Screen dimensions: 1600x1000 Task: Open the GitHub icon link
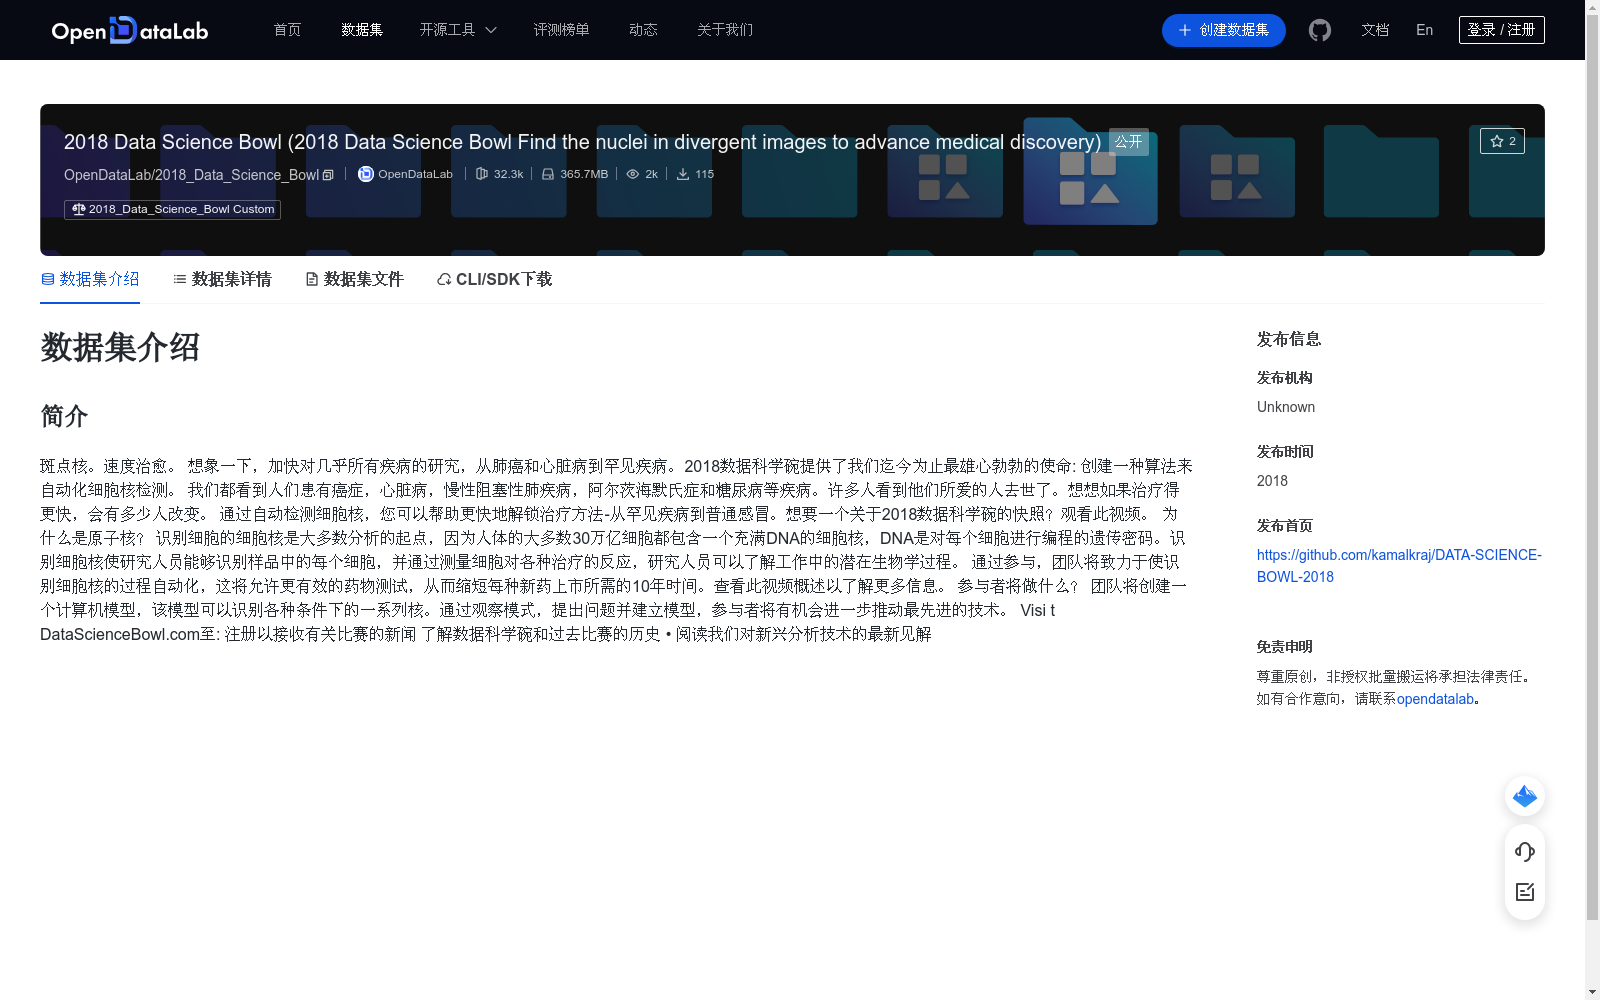[x=1320, y=30]
